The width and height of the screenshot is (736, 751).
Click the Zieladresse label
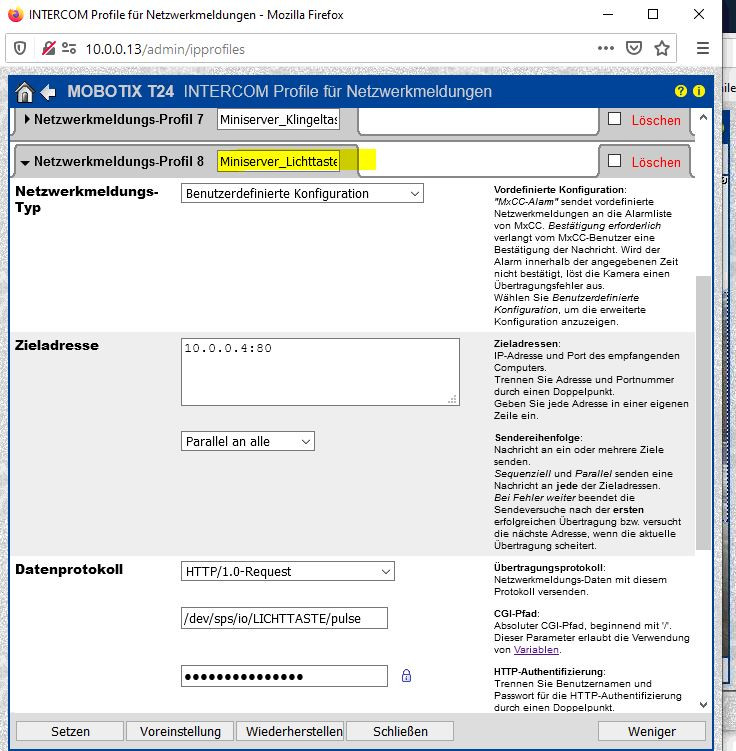pyautogui.click(x=57, y=345)
